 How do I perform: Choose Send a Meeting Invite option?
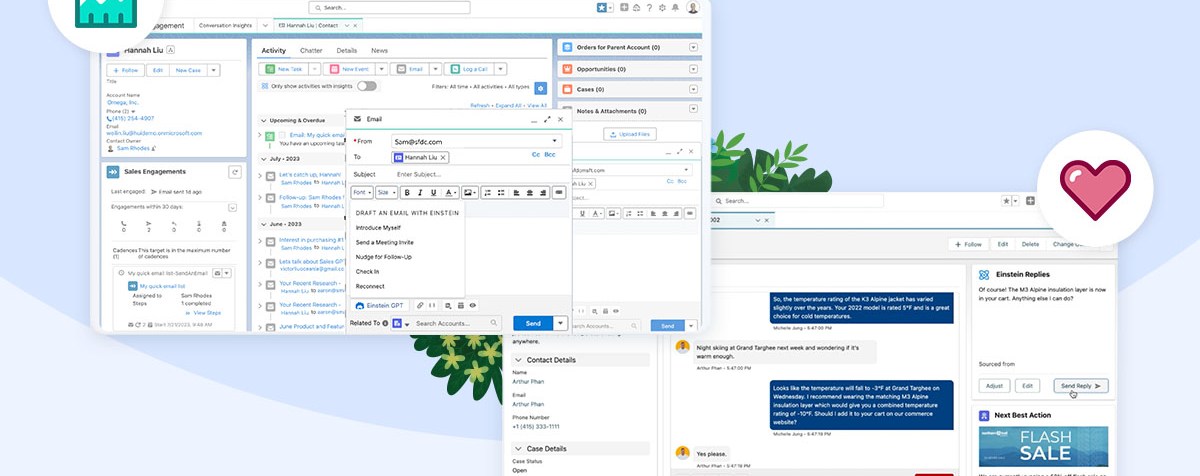pos(385,242)
